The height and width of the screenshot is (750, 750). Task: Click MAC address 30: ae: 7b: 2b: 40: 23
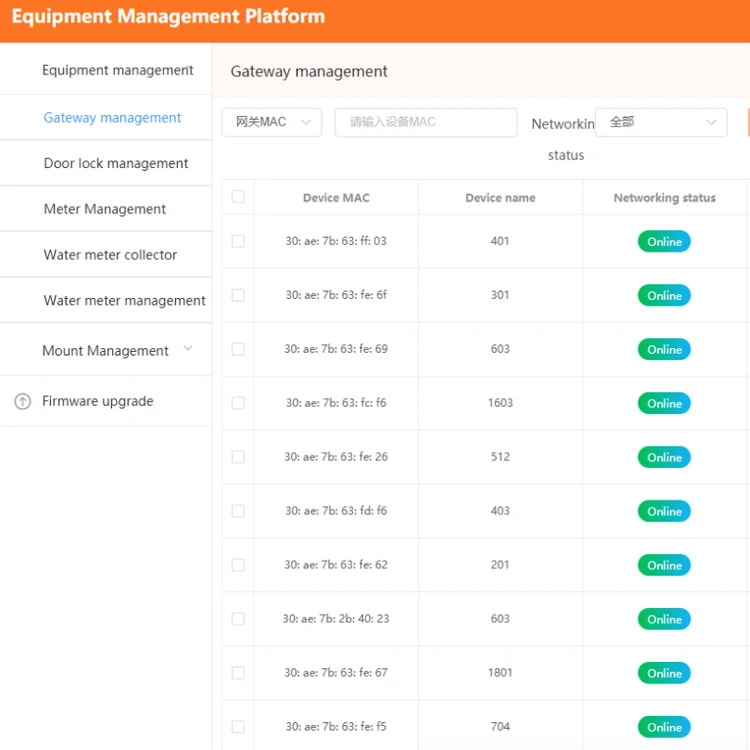pos(336,619)
